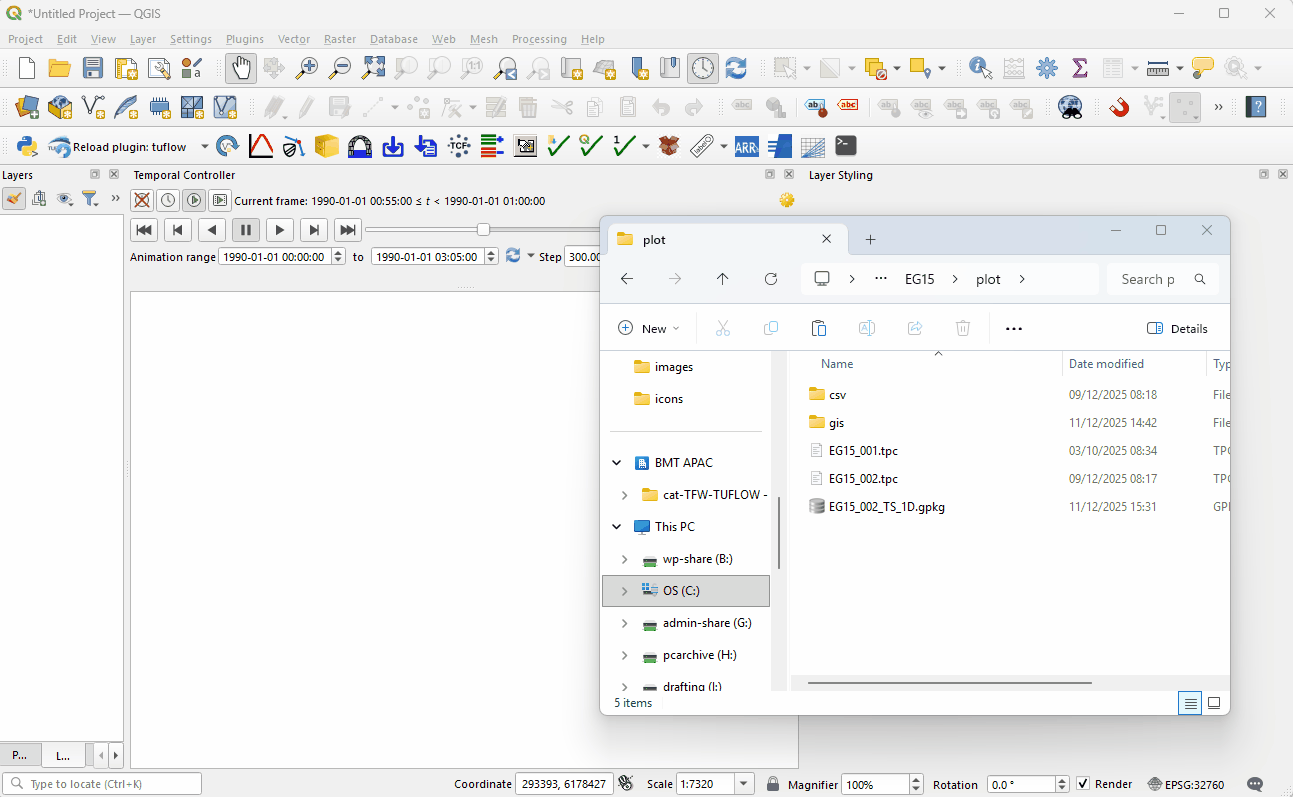
Task: Open the Vector menu
Action: click(x=294, y=39)
